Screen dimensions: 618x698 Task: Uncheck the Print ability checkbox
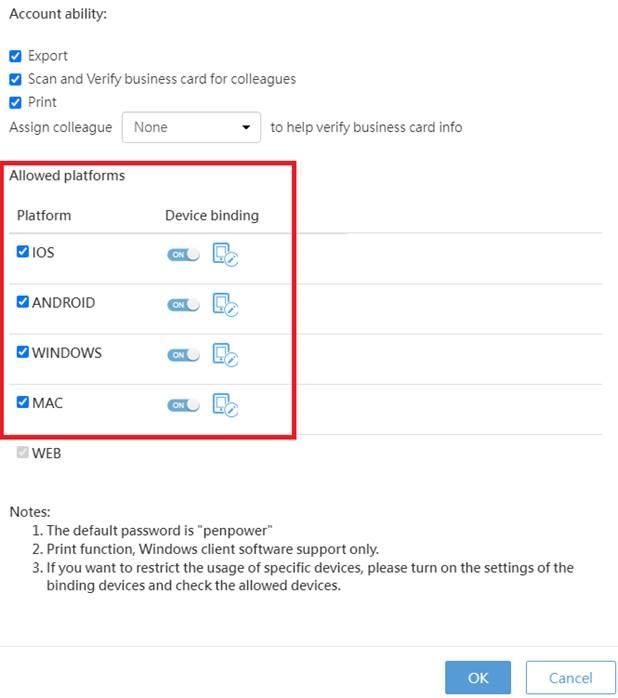point(15,102)
